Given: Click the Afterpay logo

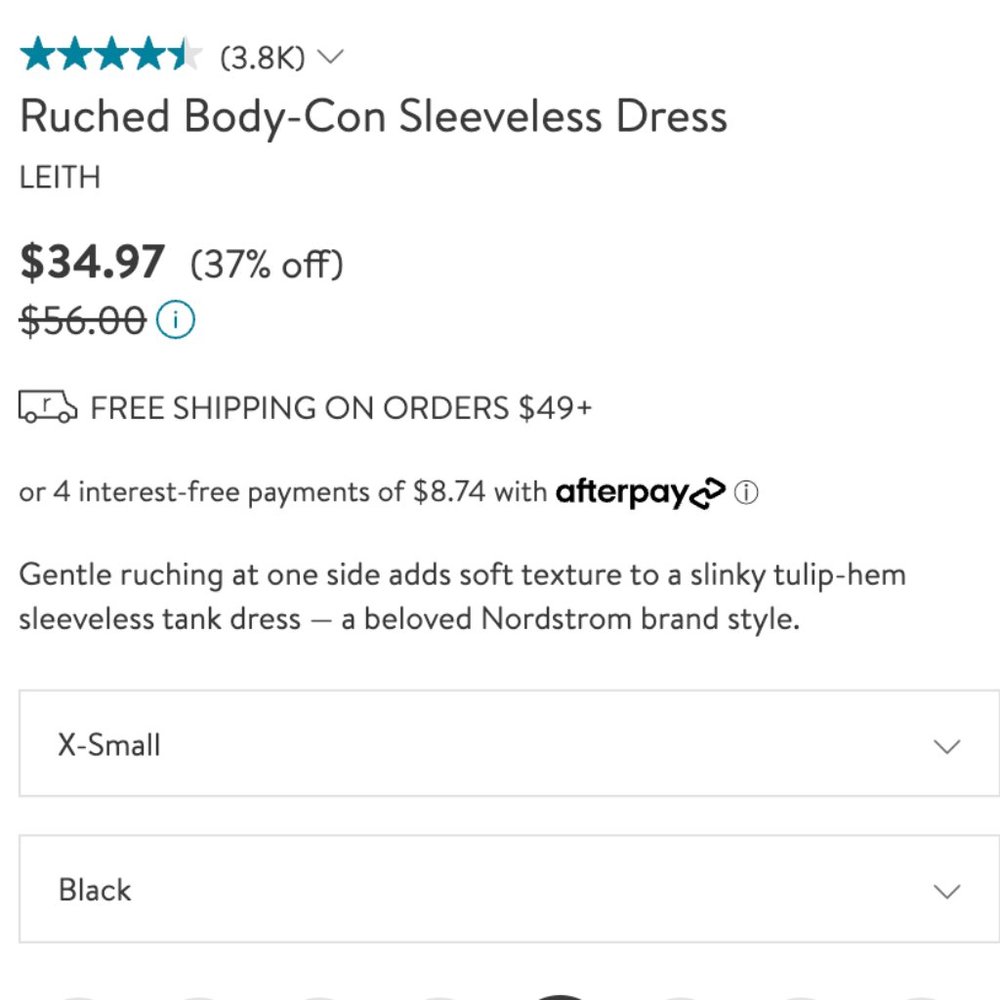Looking at the screenshot, I should [640, 492].
